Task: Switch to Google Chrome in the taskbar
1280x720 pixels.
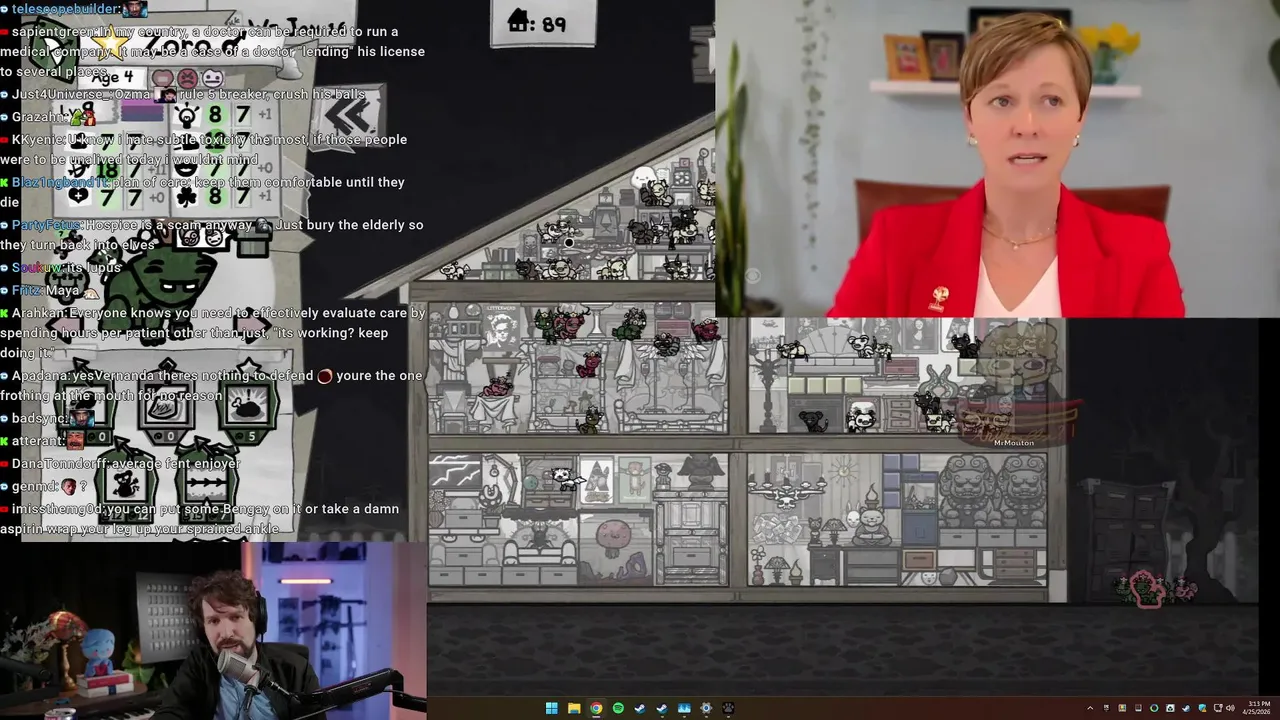Action: (596, 708)
